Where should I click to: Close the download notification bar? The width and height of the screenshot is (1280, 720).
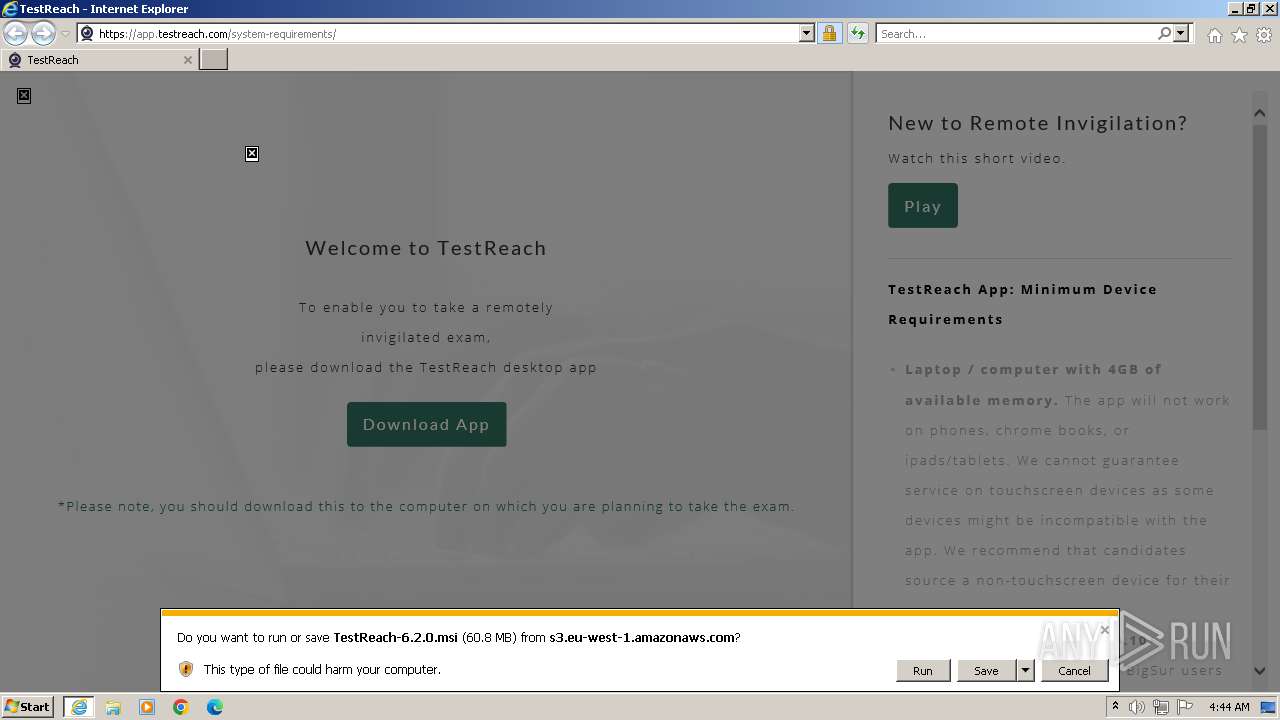click(1104, 630)
